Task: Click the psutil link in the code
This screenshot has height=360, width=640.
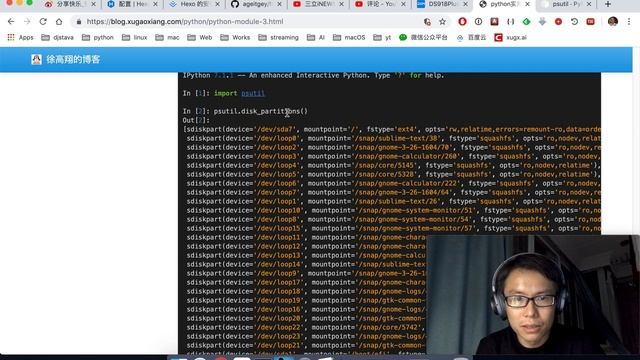Action: 253,93
